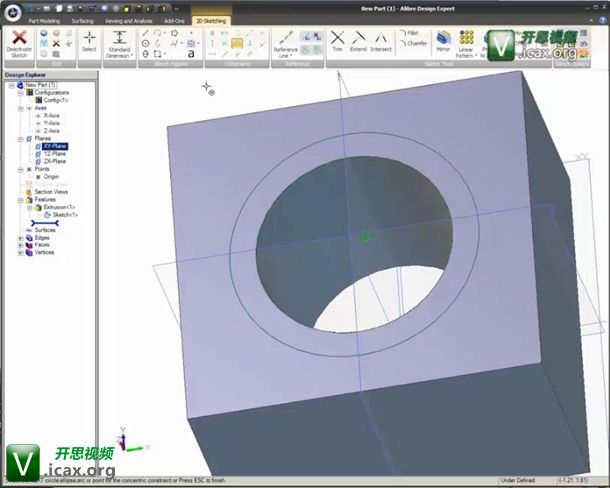This screenshot has height=488, width=610.
Task: Use the Intersect sketch tool
Action: click(x=381, y=40)
